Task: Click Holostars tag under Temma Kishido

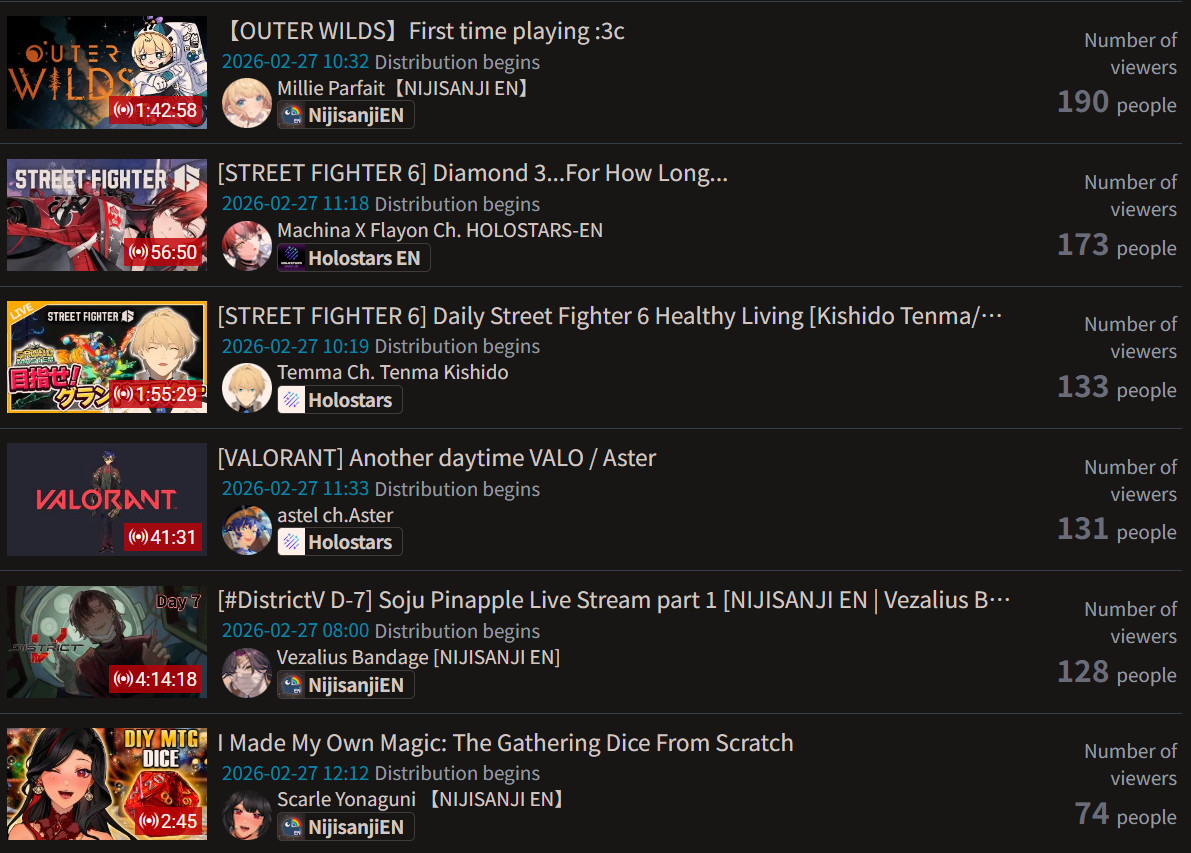Action: [340, 400]
